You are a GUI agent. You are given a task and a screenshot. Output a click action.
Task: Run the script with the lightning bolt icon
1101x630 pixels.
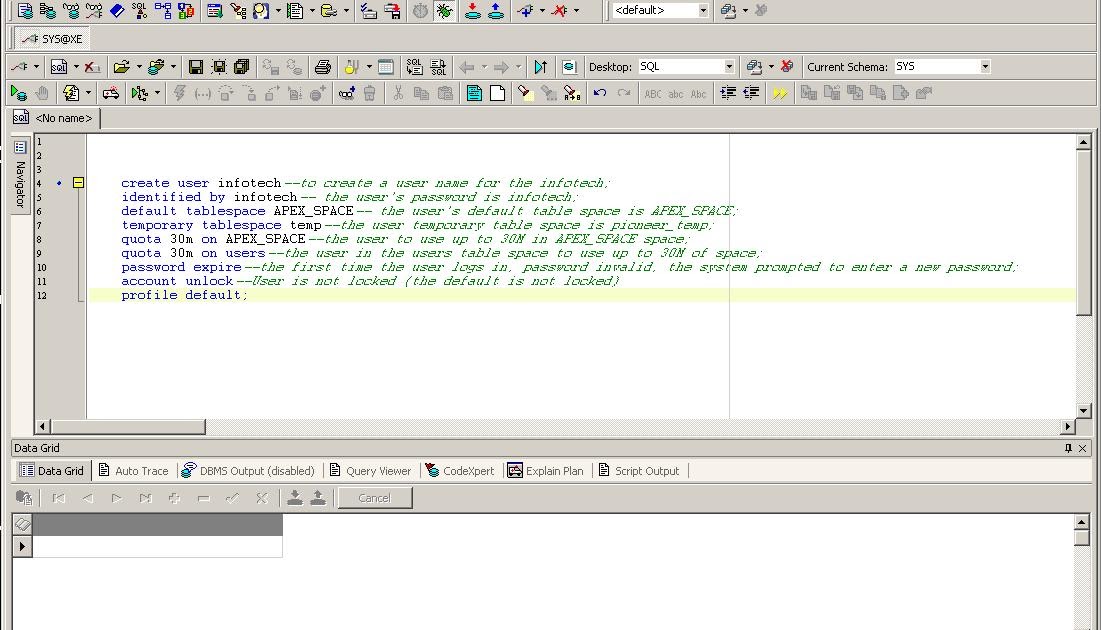[x=71, y=92]
